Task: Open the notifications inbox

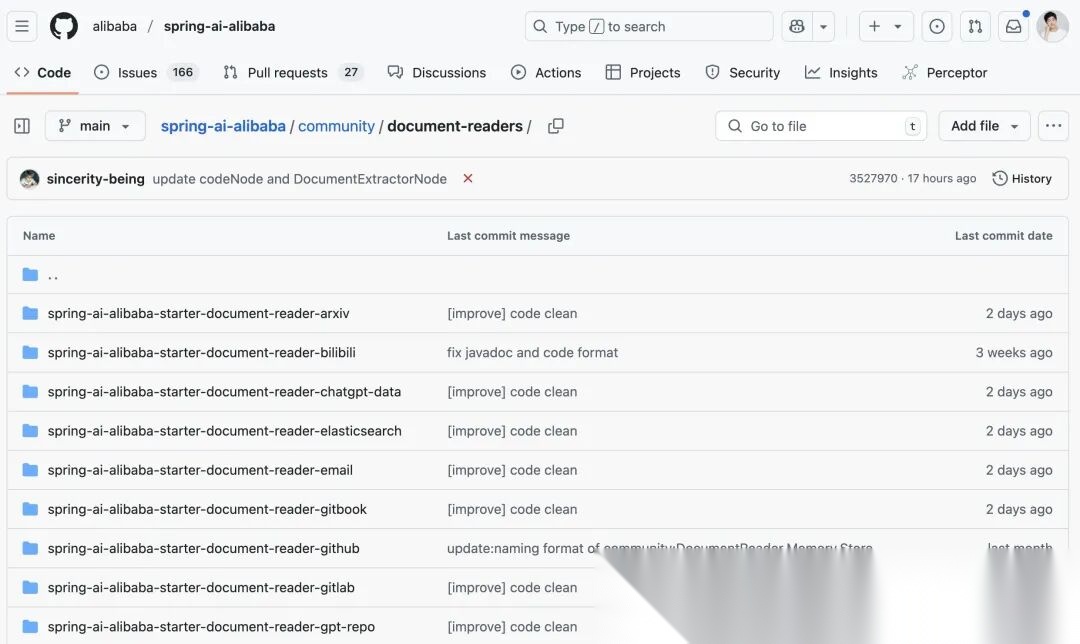Action: click(x=1014, y=26)
